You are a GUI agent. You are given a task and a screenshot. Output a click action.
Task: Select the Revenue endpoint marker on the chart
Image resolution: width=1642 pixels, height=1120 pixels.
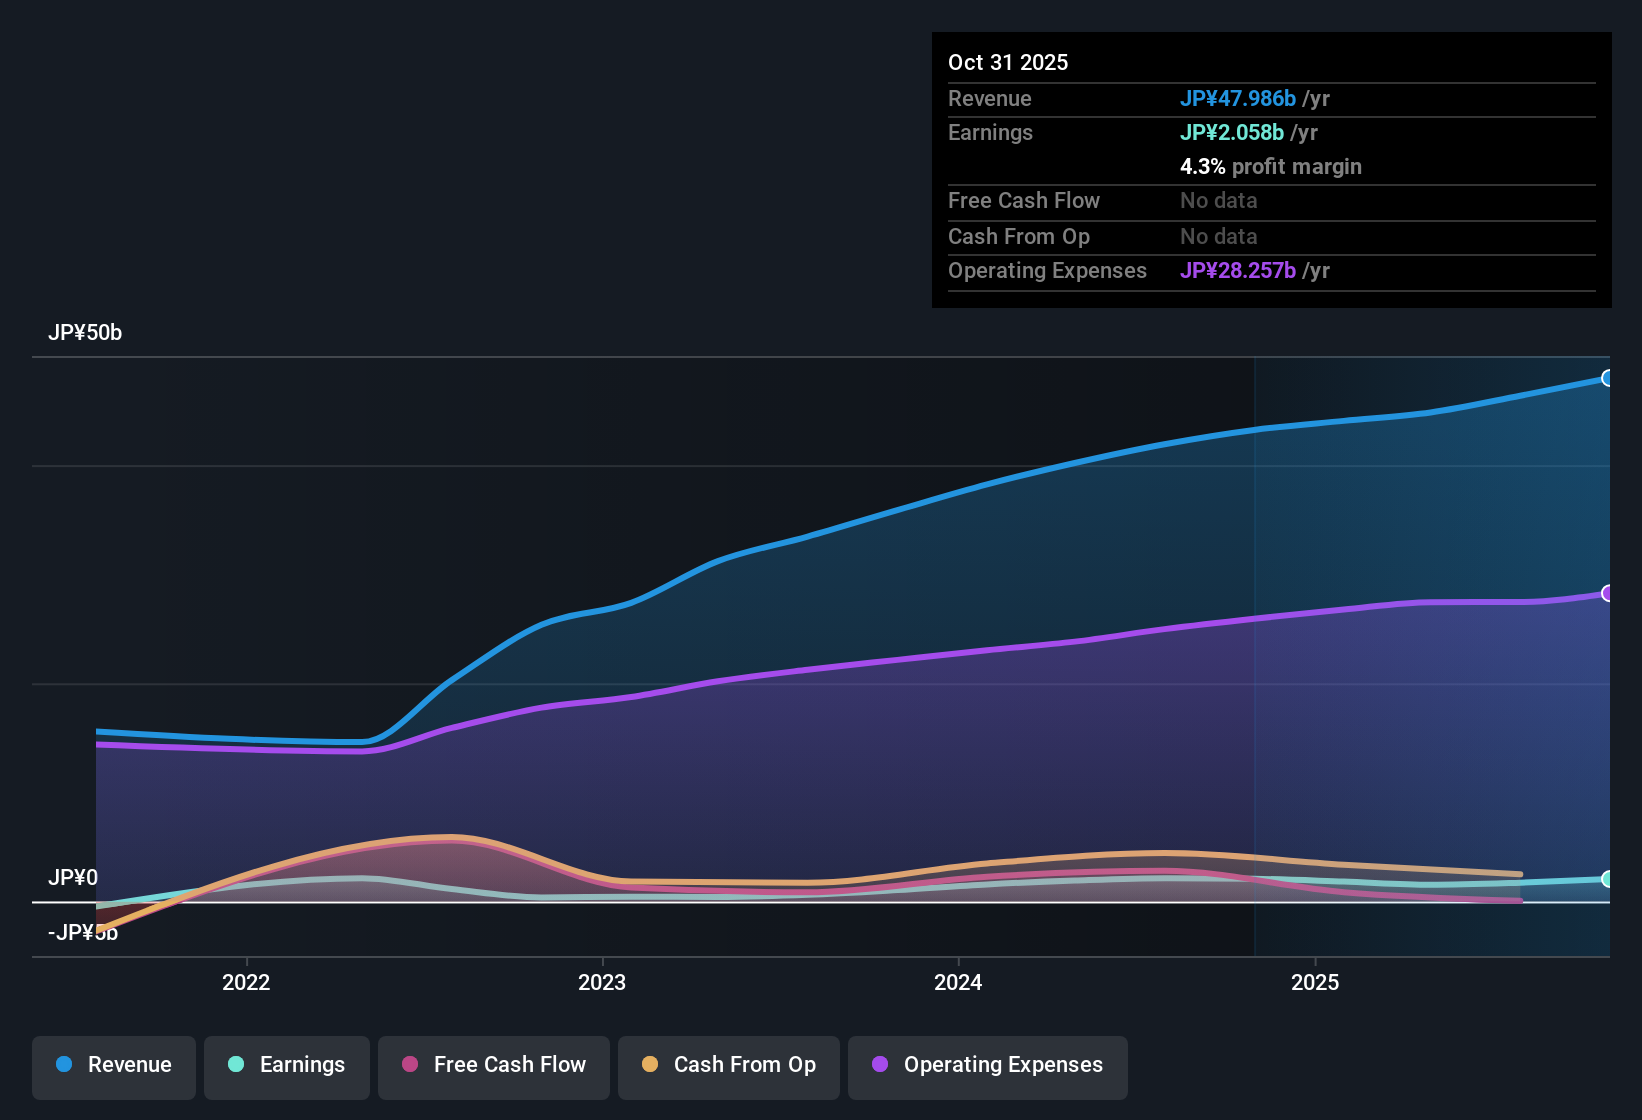[1608, 378]
